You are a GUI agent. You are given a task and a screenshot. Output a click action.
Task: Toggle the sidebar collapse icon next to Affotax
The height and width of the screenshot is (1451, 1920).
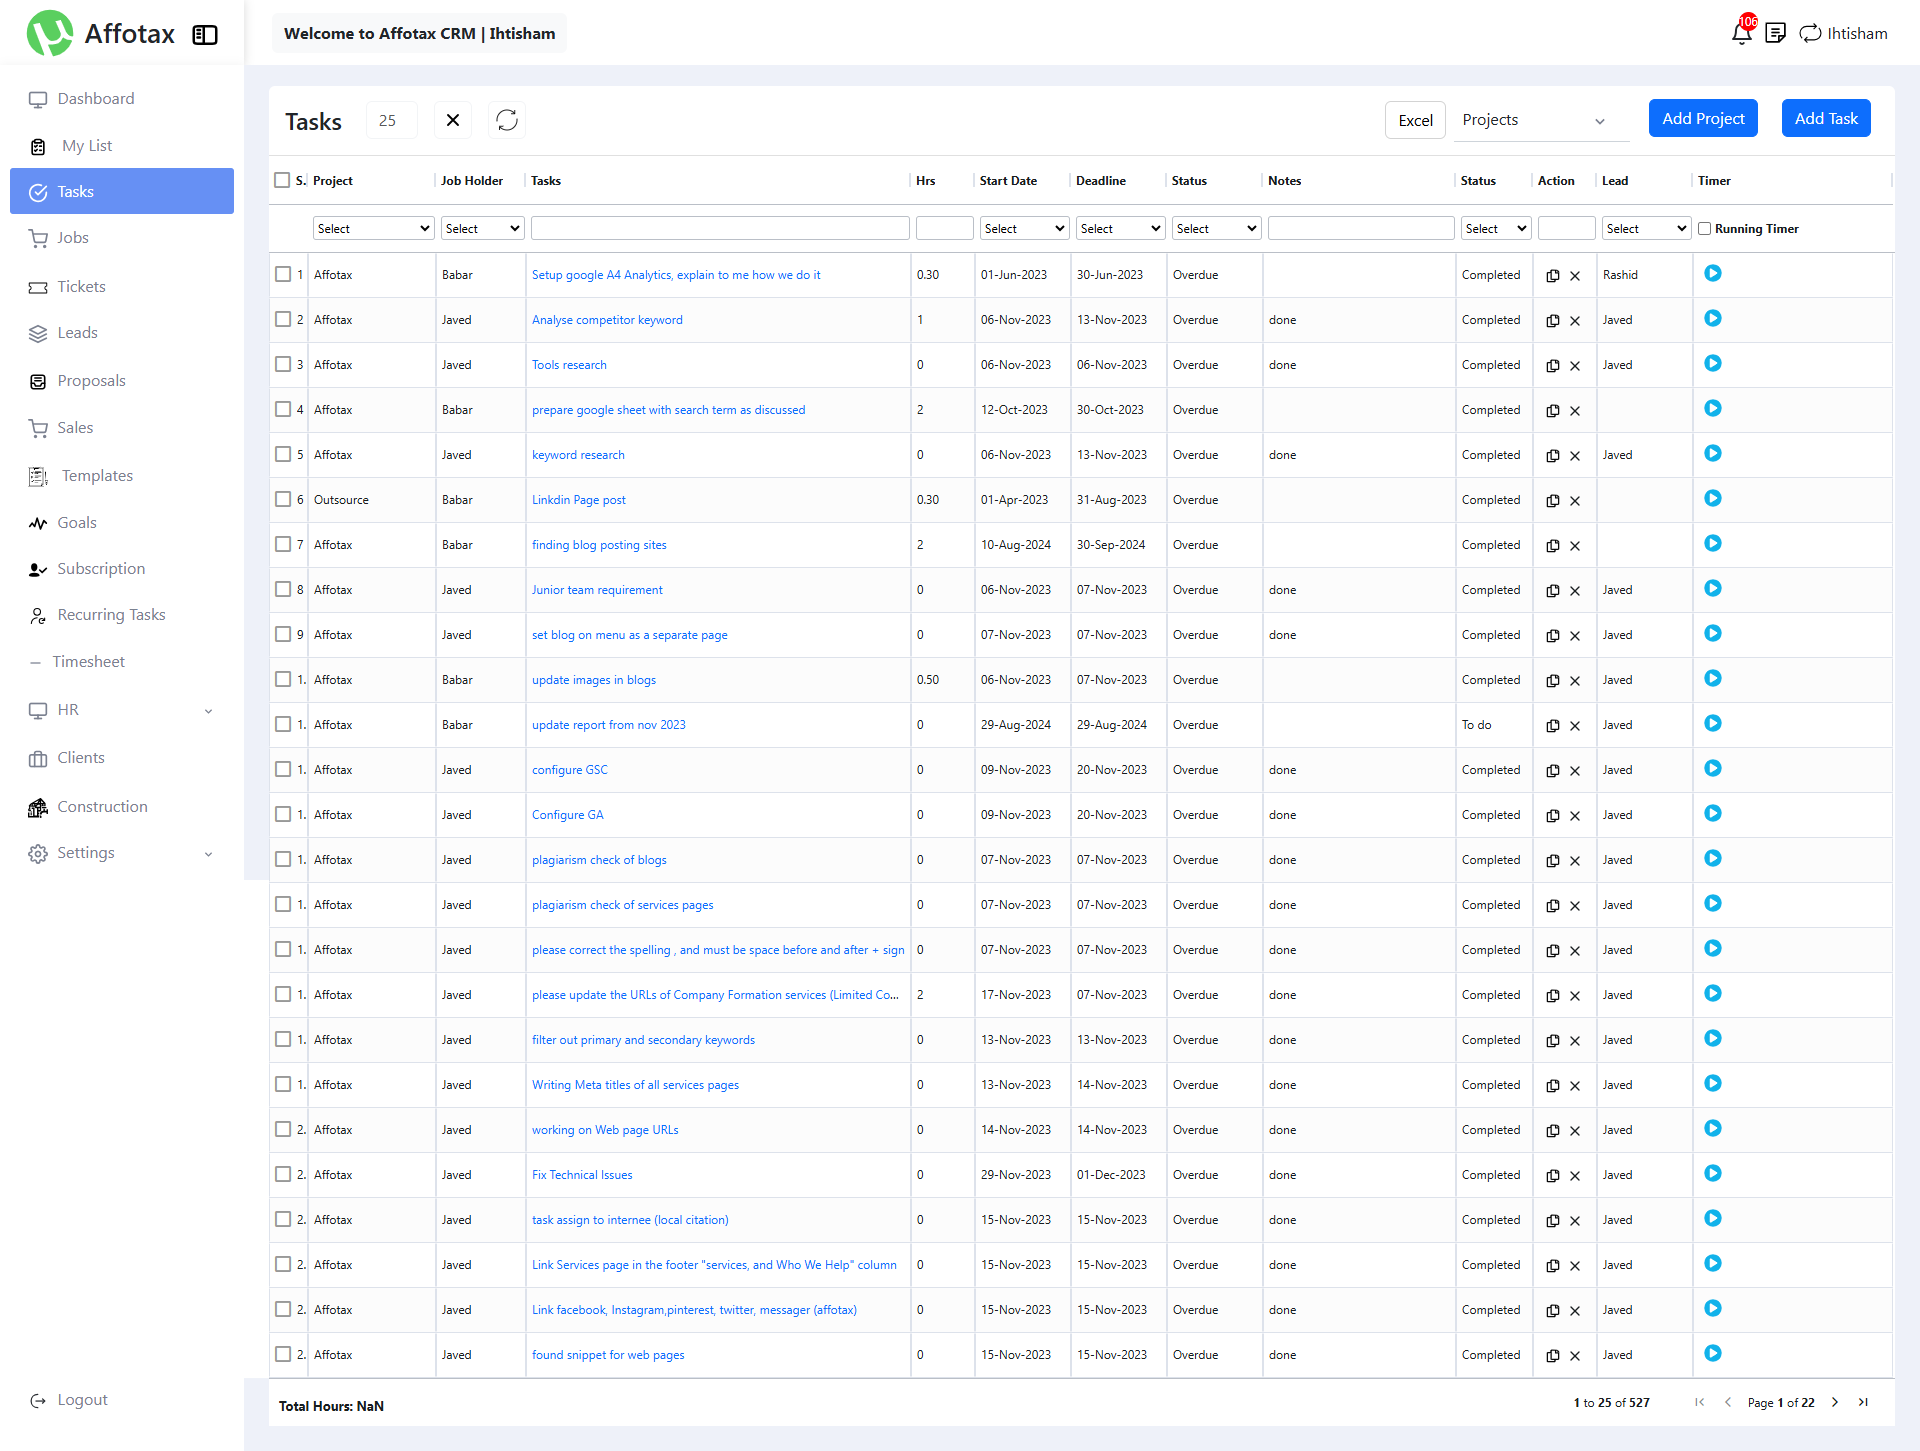point(205,35)
